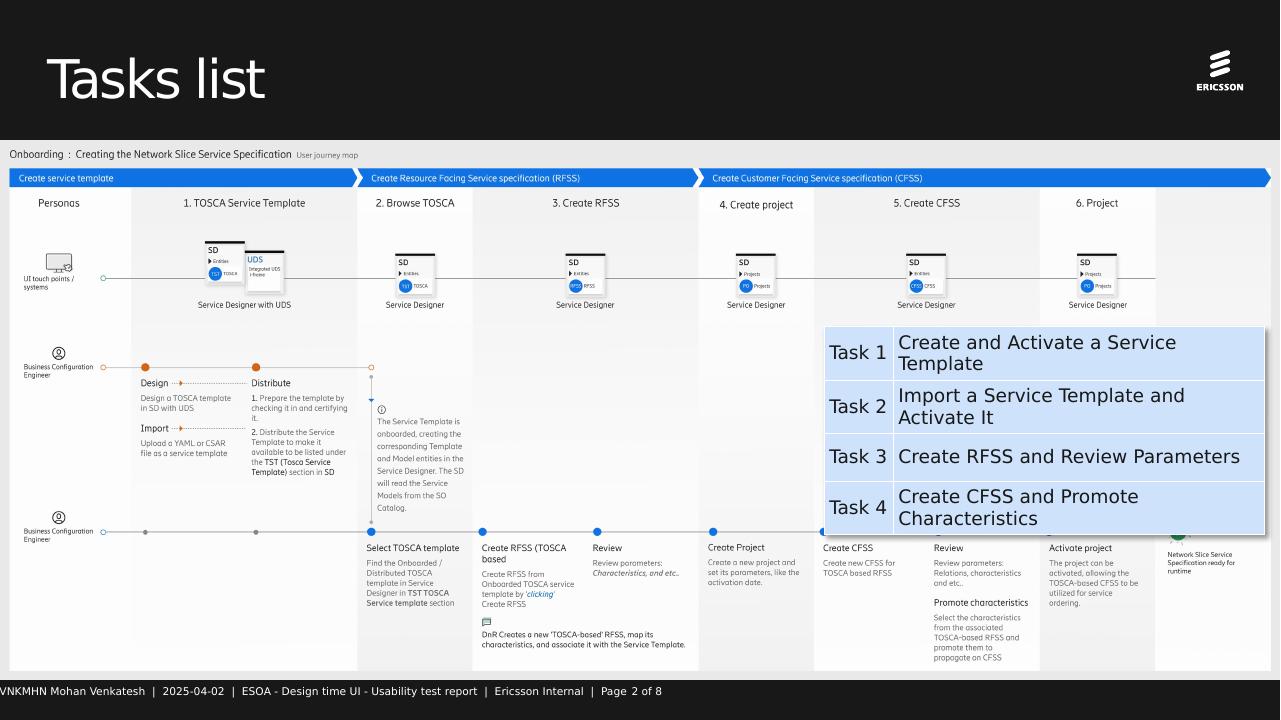
Task: Click the Create CFSS step heading
Action: click(848, 548)
